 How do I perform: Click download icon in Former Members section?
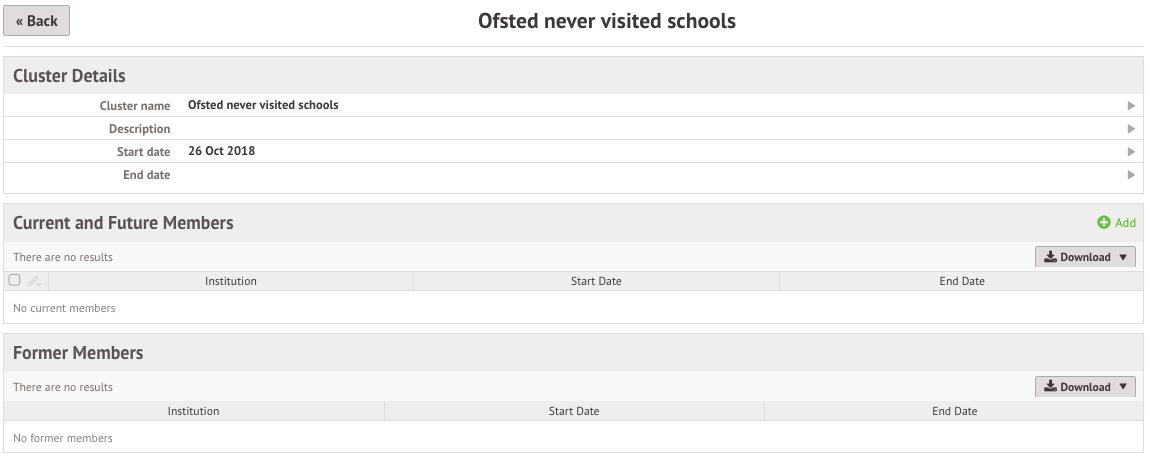click(1050, 387)
